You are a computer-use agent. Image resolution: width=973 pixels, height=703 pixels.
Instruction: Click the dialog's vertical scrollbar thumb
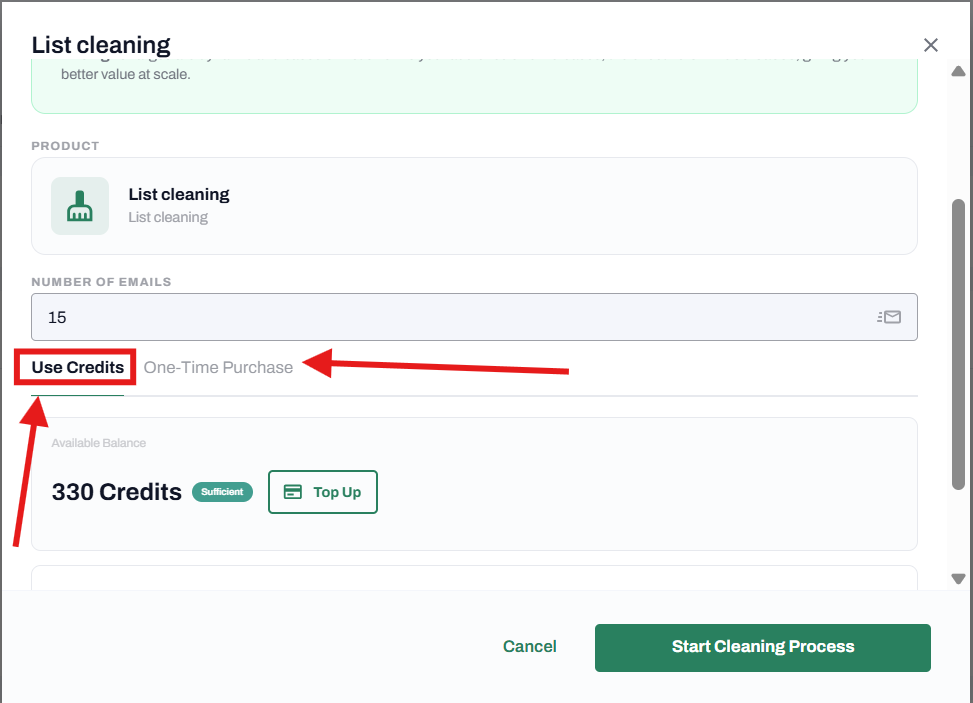958,340
